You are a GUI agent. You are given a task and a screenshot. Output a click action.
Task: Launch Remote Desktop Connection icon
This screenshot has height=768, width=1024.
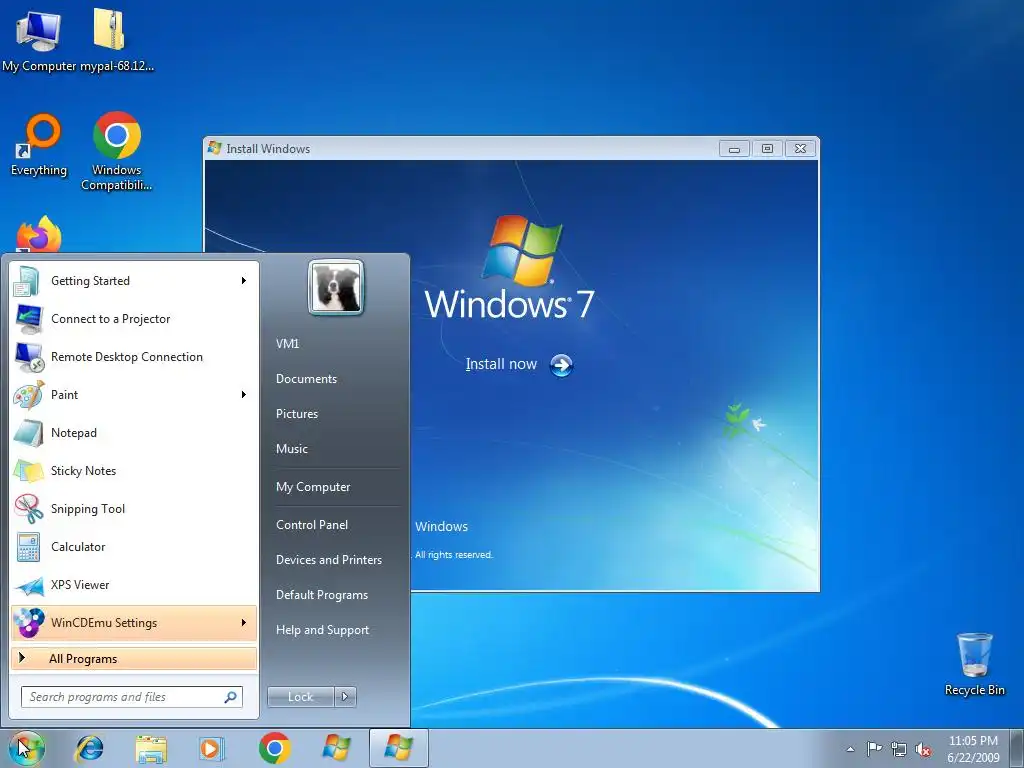point(28,357)
